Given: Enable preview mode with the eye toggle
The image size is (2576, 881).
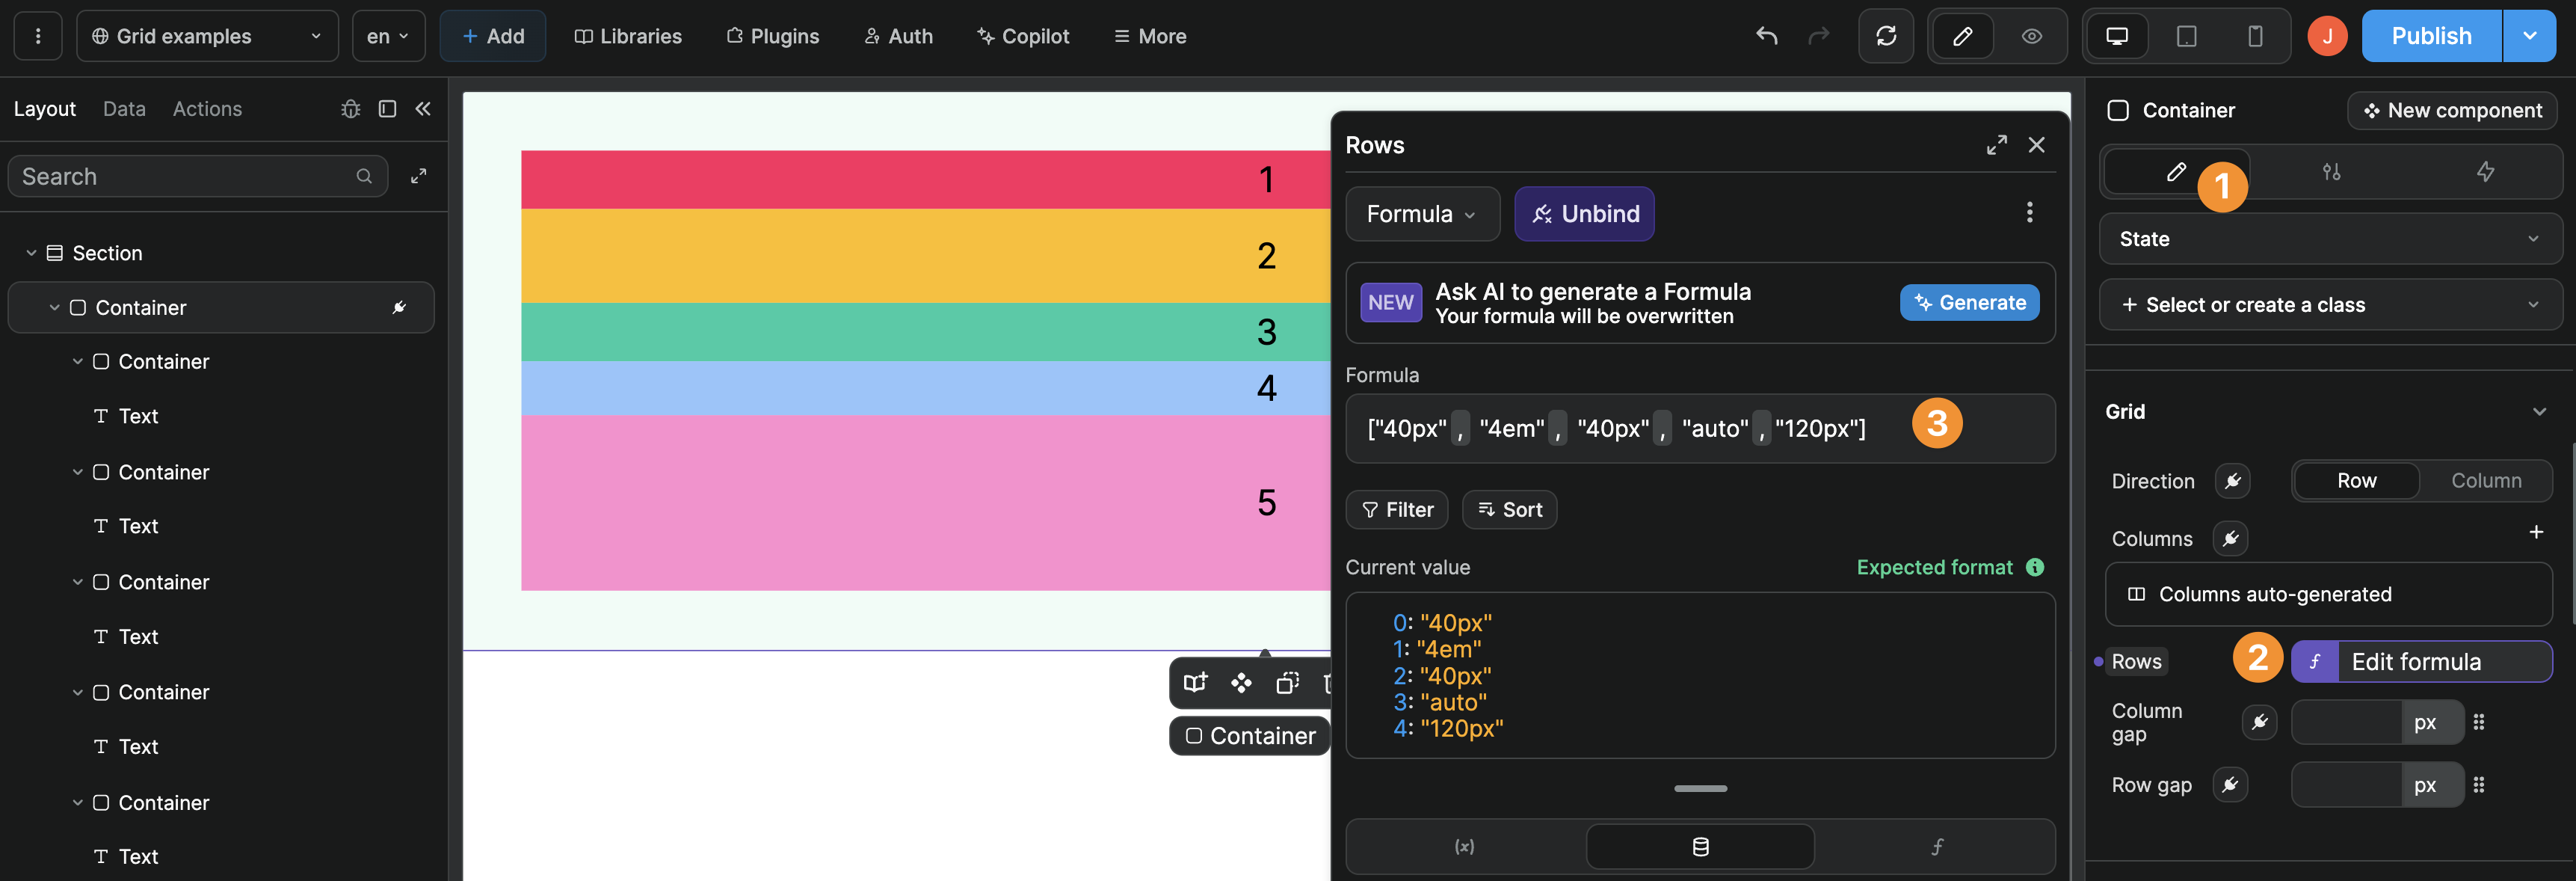Looking at the screenshot, I should pos(2030,36).
